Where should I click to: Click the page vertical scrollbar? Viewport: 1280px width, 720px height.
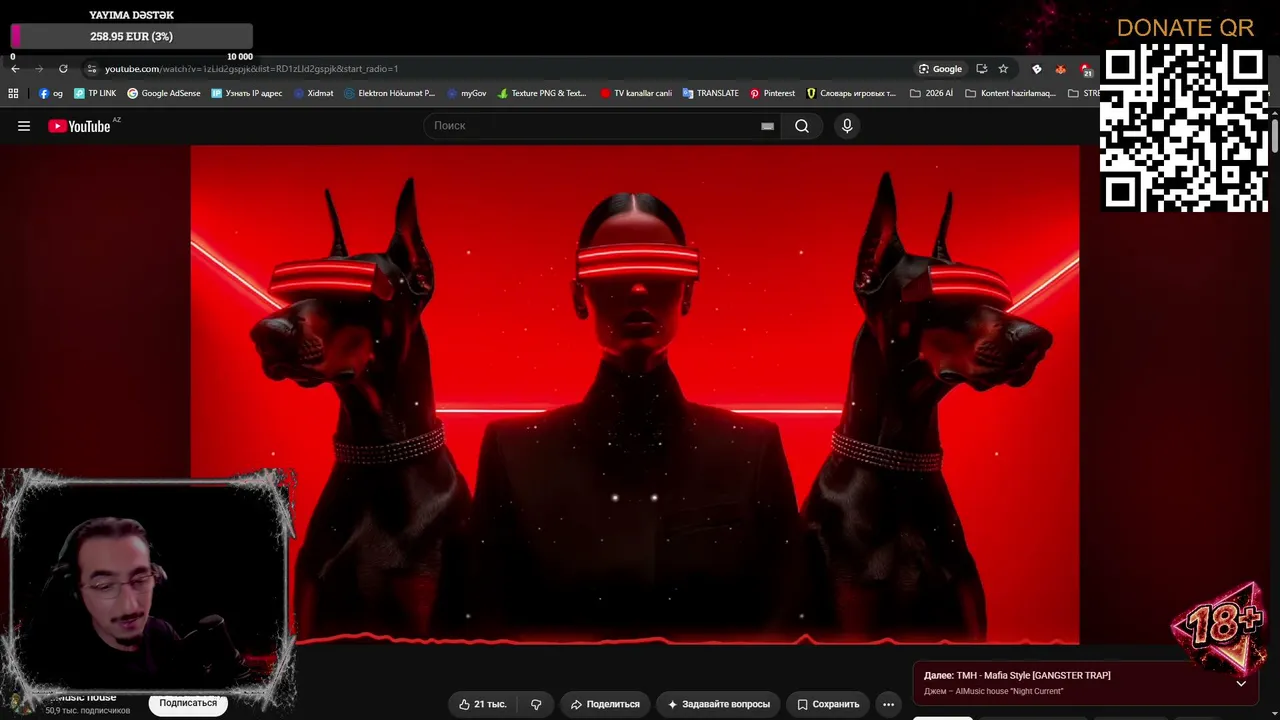pyautogui.click(x=1275, y=135)
